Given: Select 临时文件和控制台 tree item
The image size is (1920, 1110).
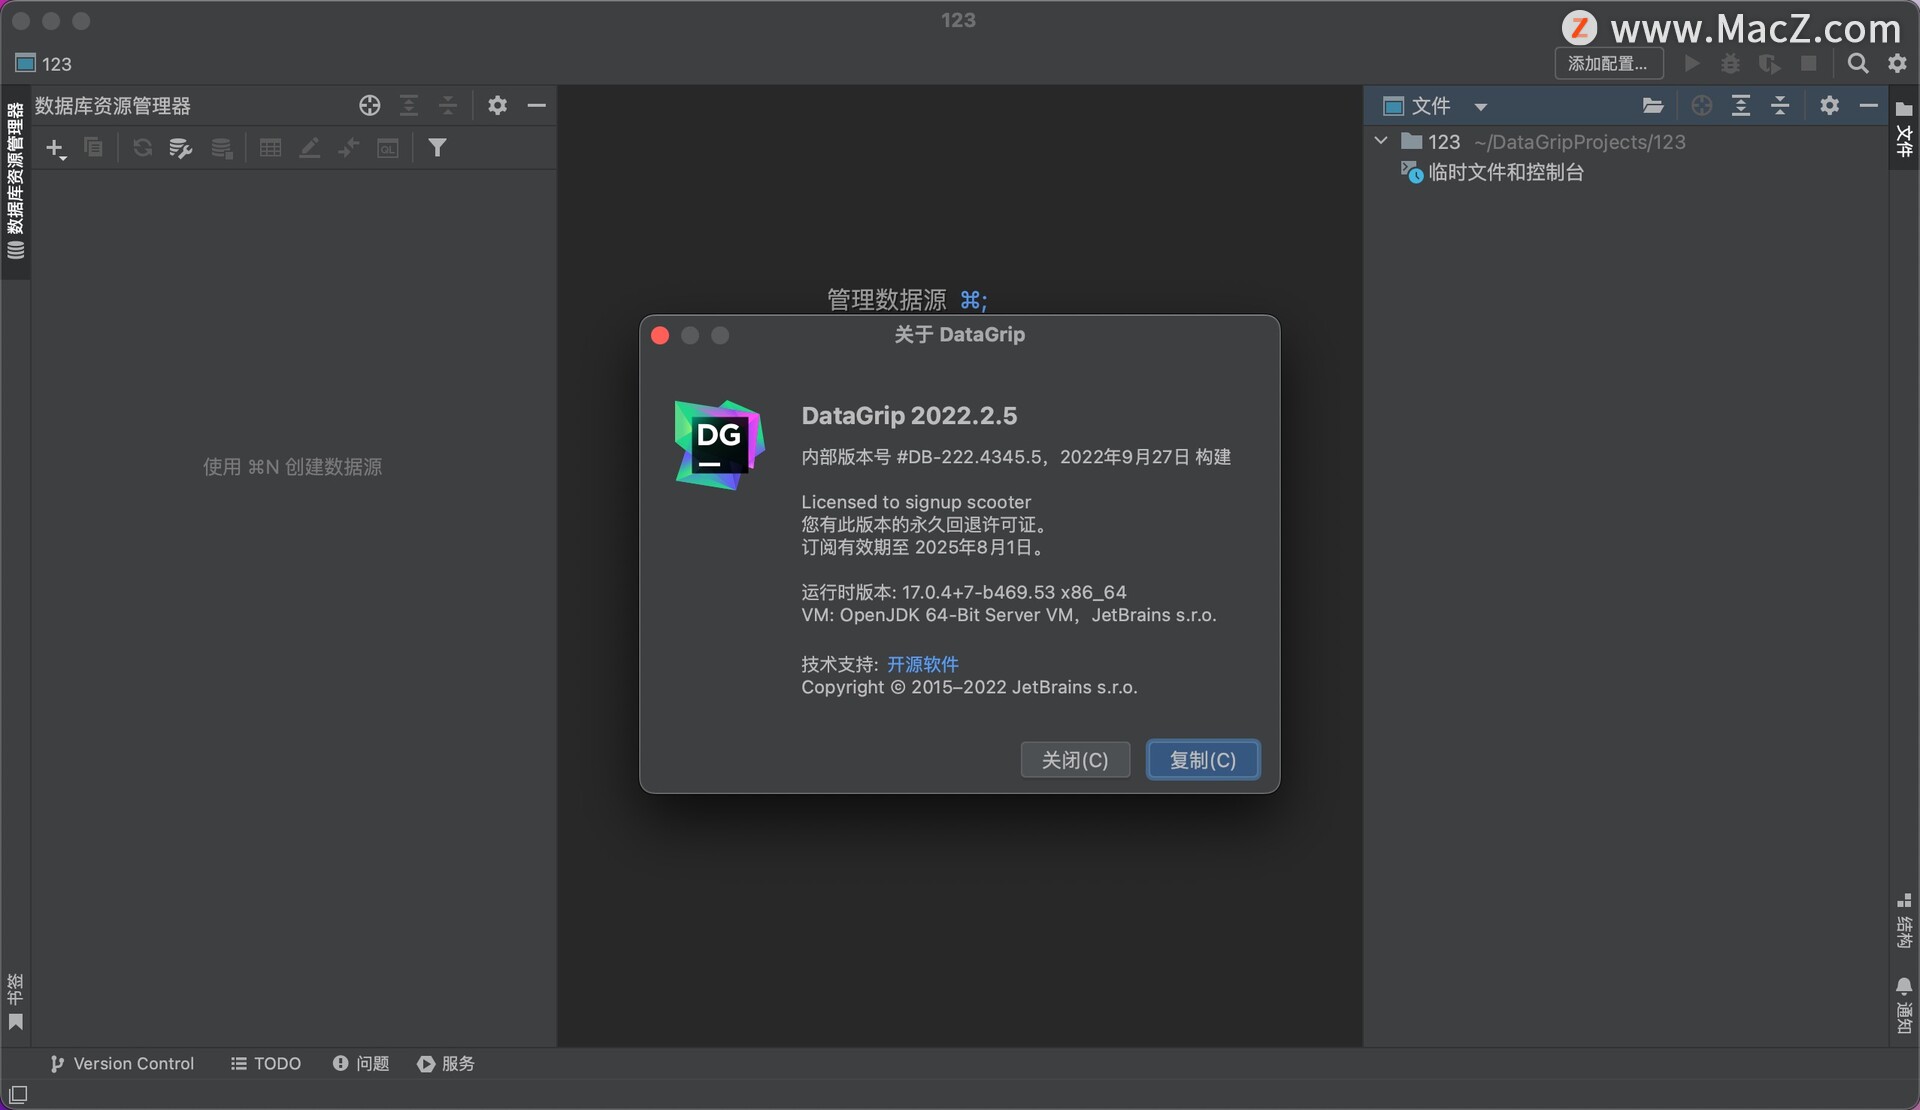Looking at the screenshot, I should 1493,172.
